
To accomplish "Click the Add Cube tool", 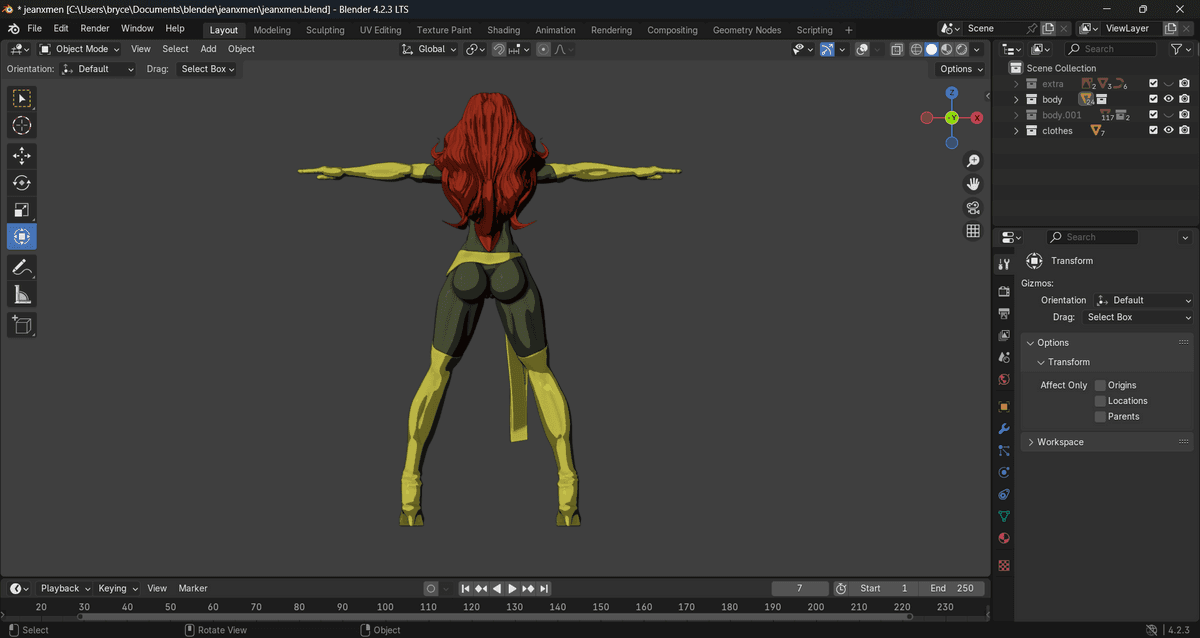I will [21, 325].
